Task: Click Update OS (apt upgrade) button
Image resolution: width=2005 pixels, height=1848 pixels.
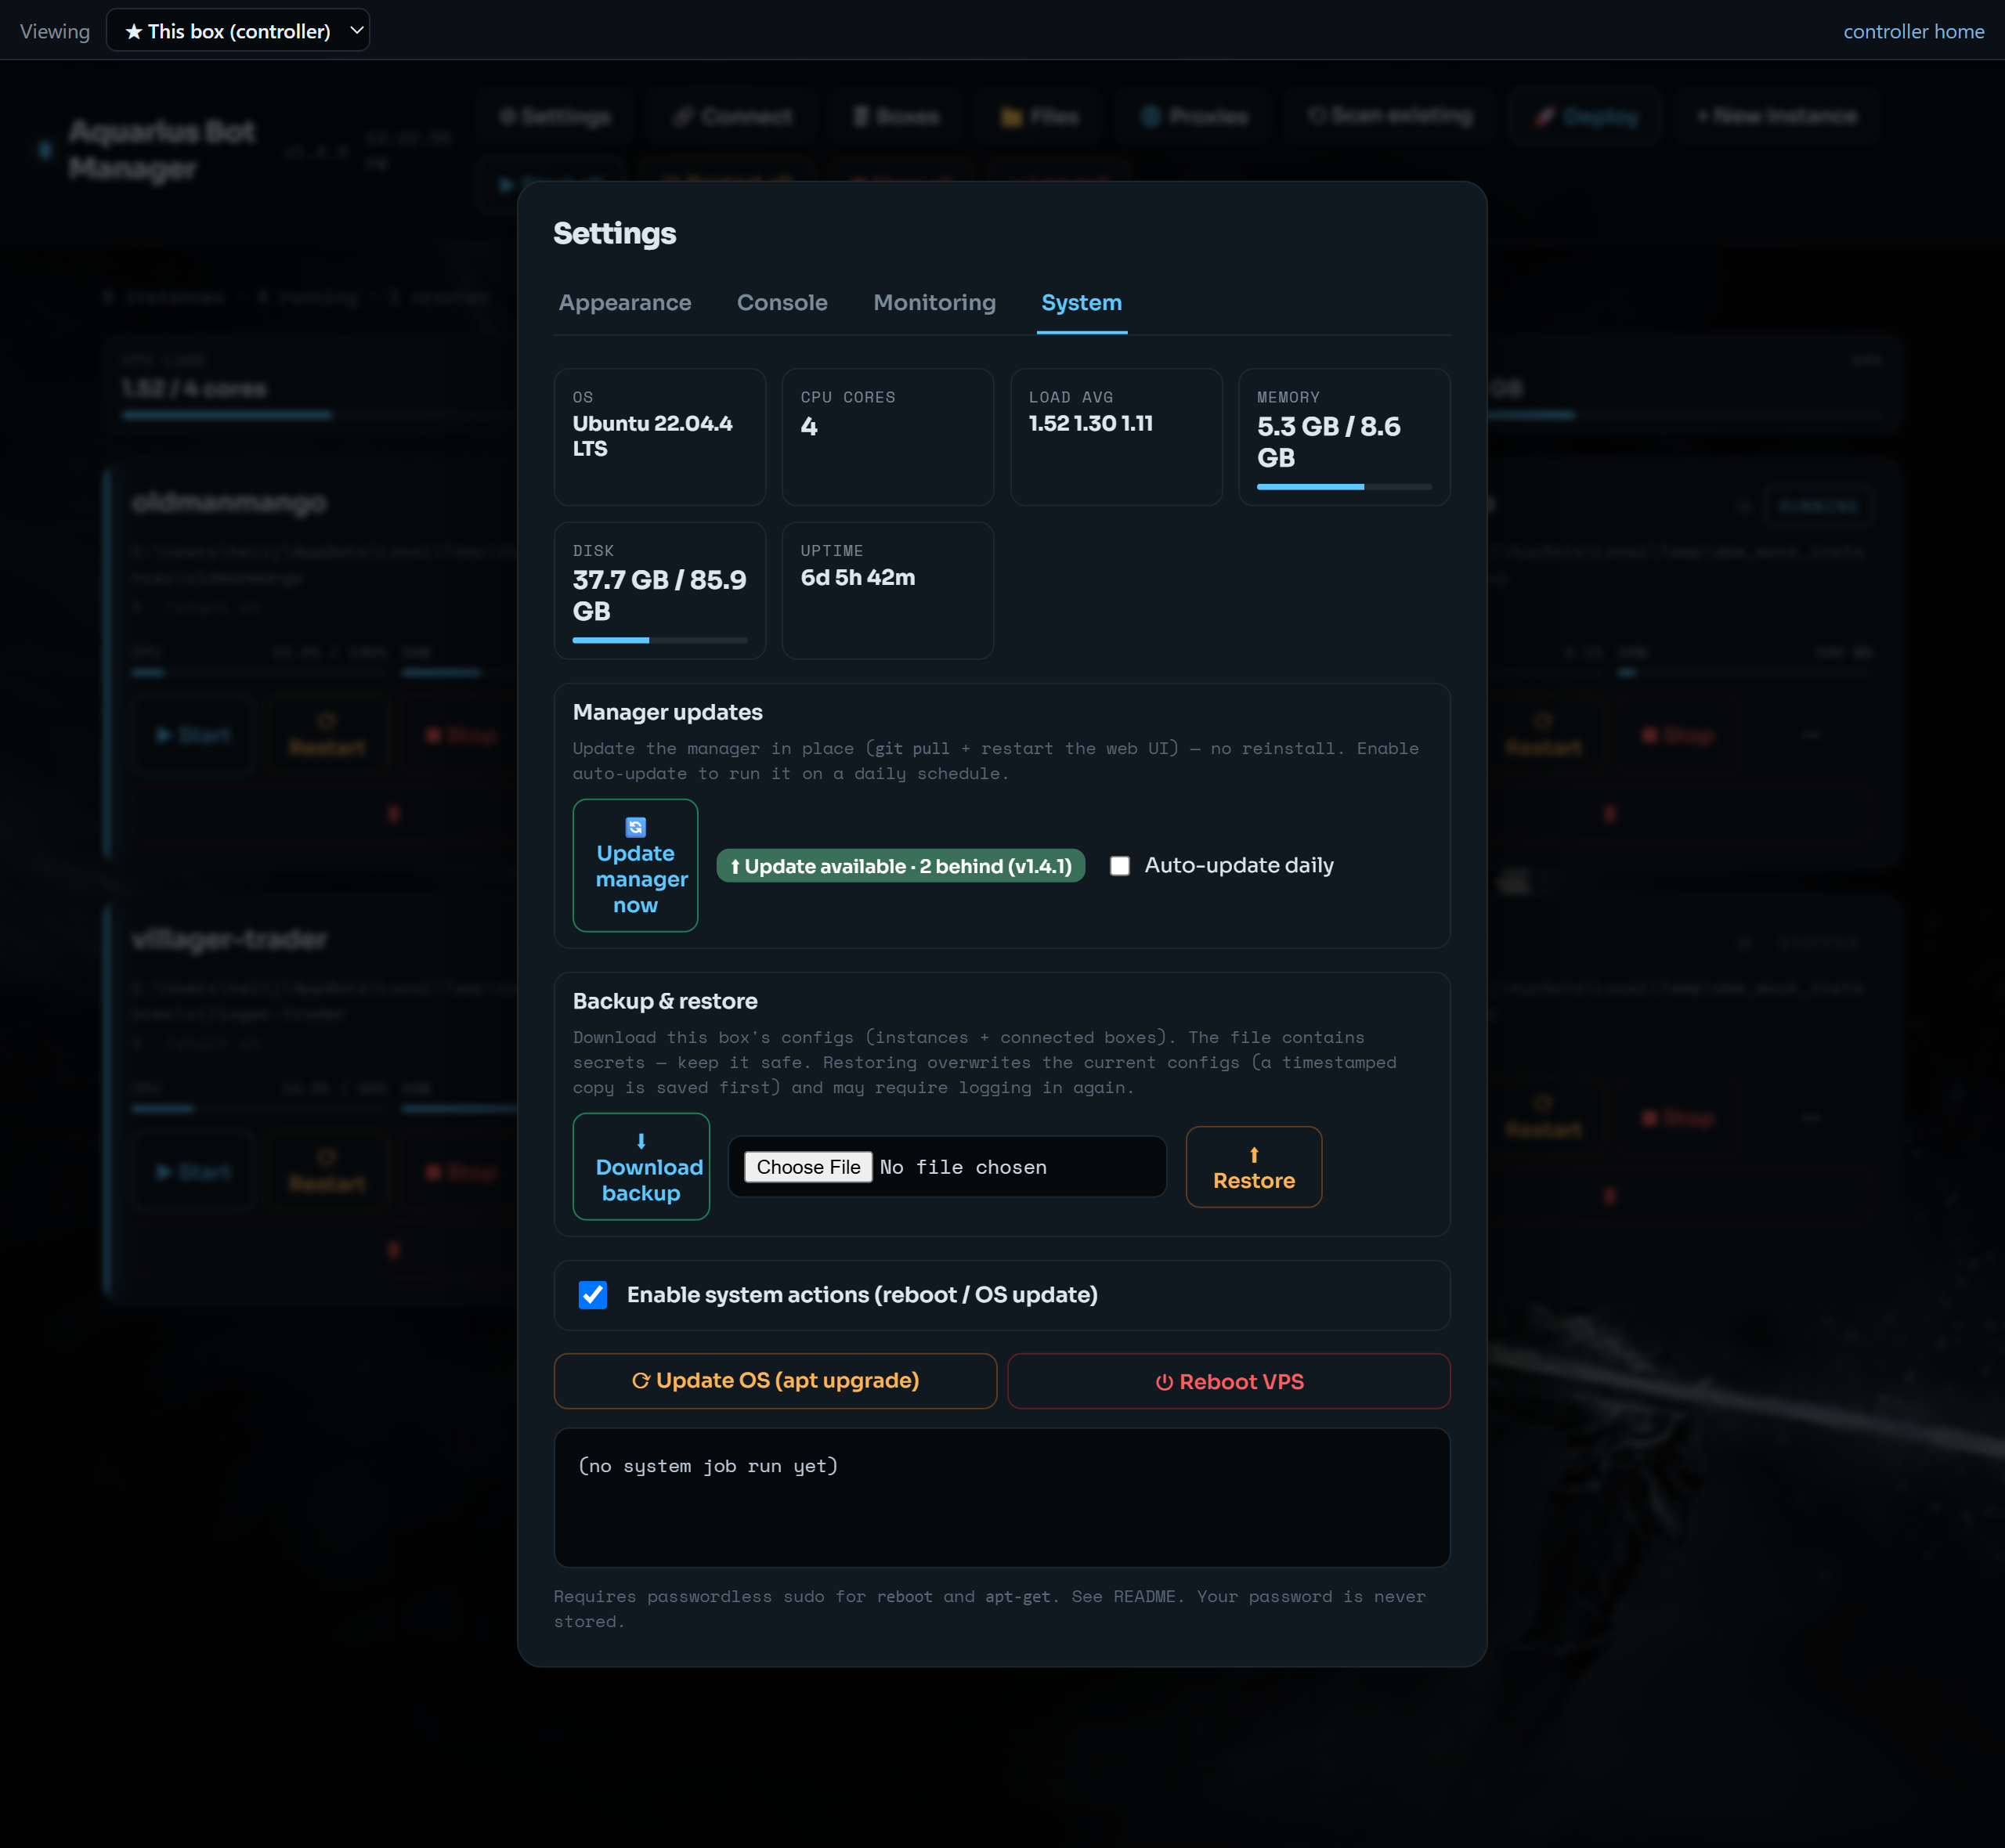Action: 775,1381
